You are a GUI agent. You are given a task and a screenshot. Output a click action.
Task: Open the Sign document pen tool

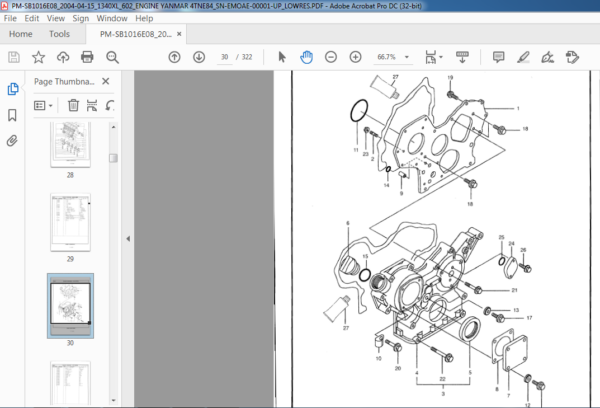click(548, 57)
